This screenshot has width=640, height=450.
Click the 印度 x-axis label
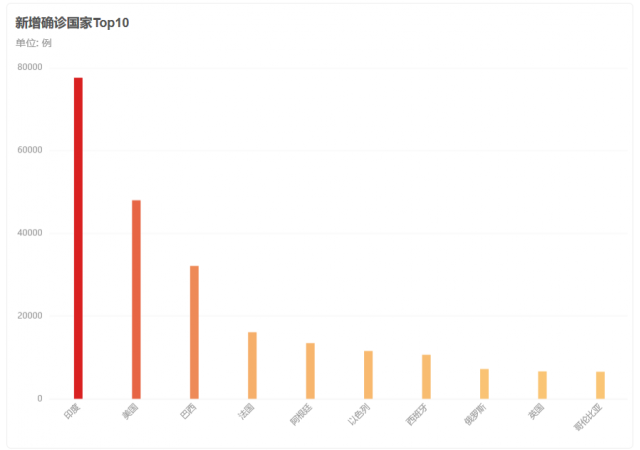(72, 411)
